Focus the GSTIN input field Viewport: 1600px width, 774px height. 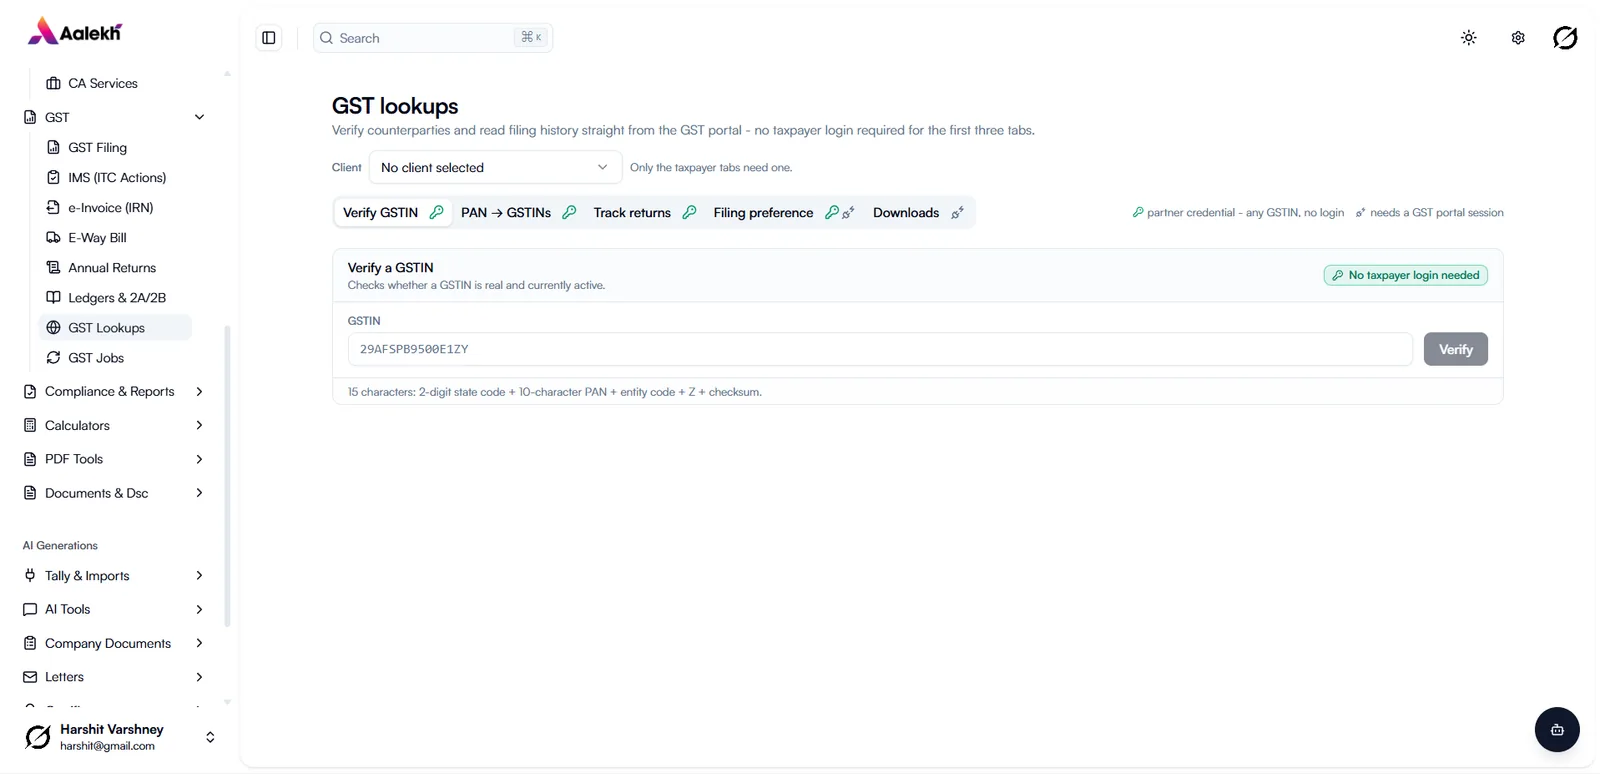[880, 349]
